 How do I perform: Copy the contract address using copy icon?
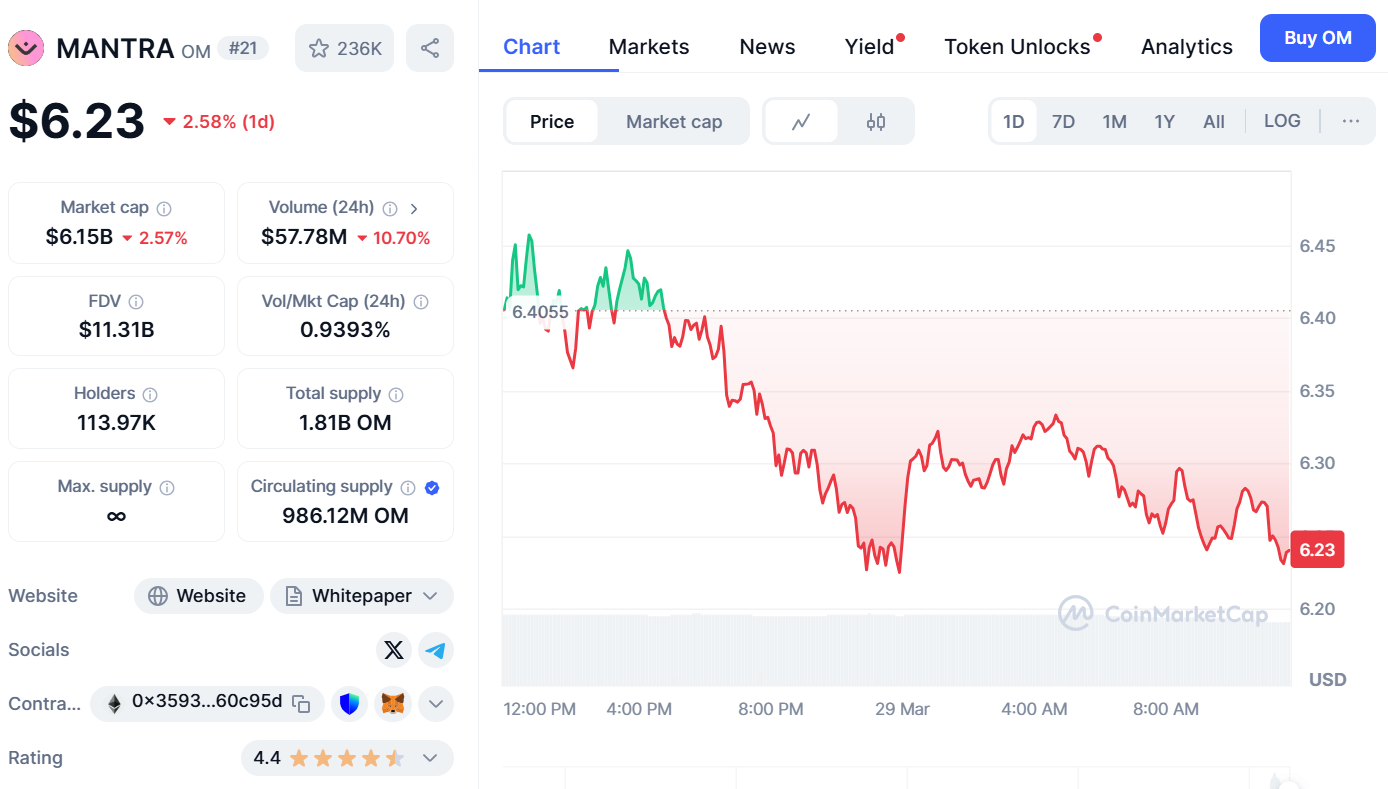pos(301,704)
